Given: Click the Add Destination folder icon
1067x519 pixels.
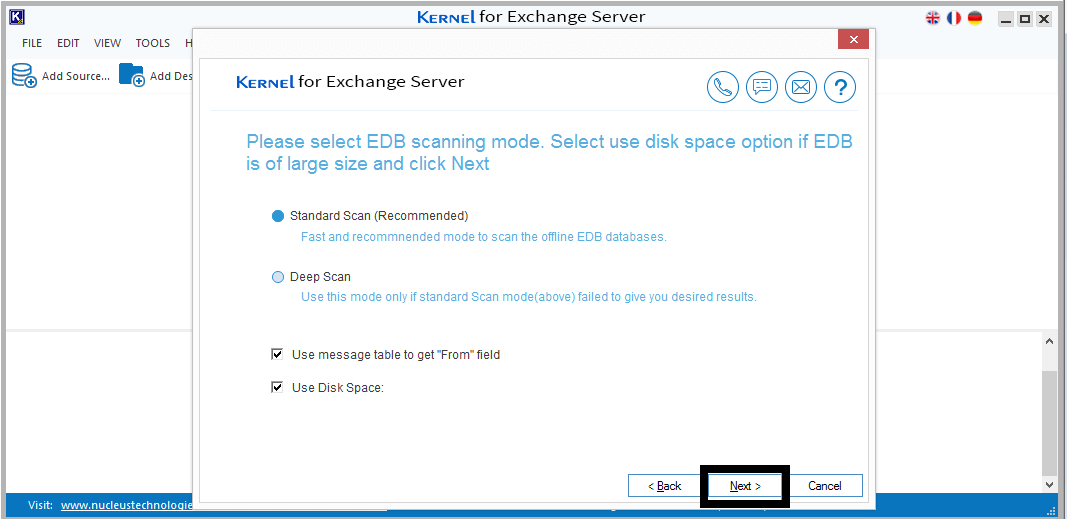Looking at the screenshot, I should (131, 75).
